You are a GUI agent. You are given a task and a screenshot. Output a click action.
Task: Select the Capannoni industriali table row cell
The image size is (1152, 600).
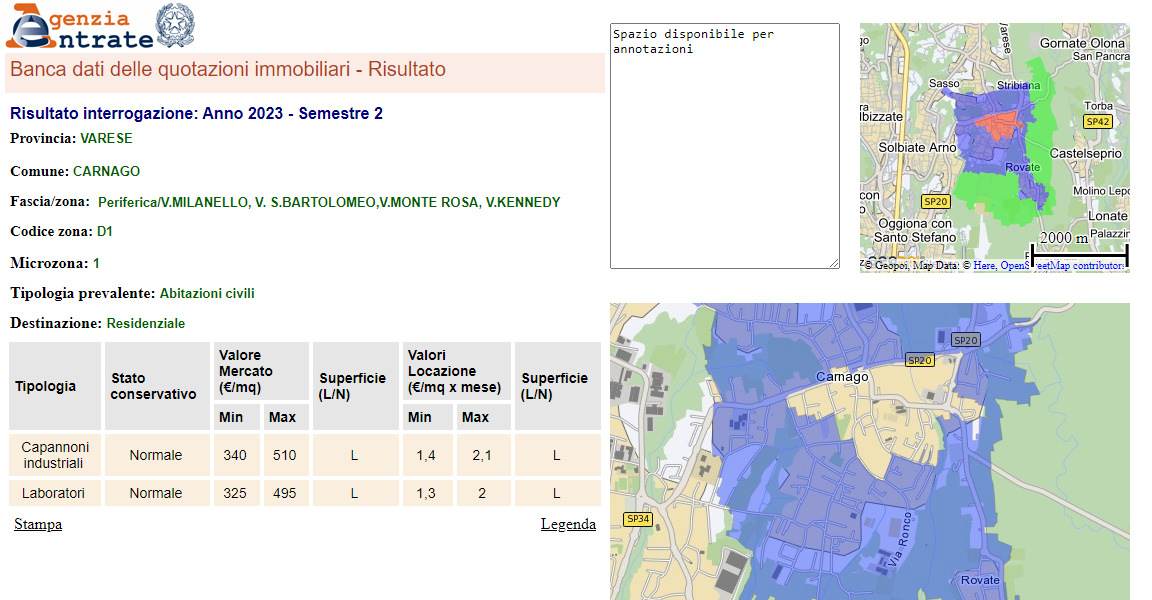[56, 455]
